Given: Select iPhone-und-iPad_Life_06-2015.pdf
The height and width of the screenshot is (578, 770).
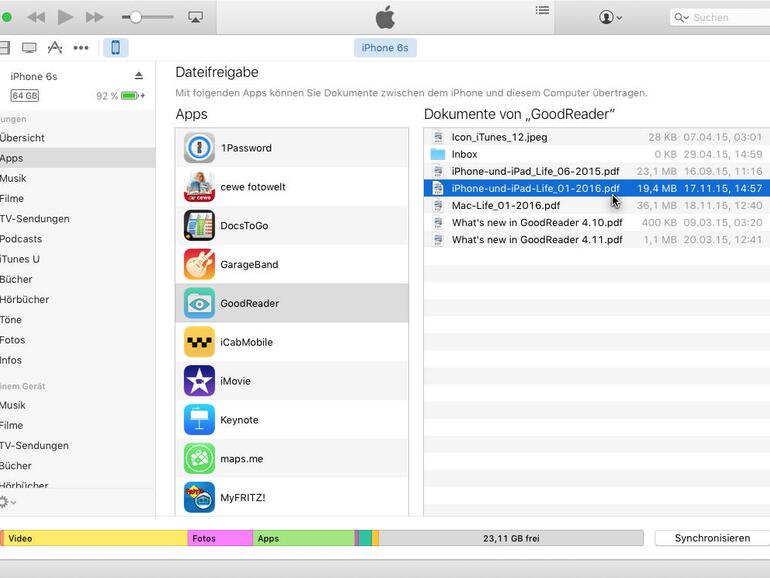Looking at the screenshot, I should [x=597, y=171].
